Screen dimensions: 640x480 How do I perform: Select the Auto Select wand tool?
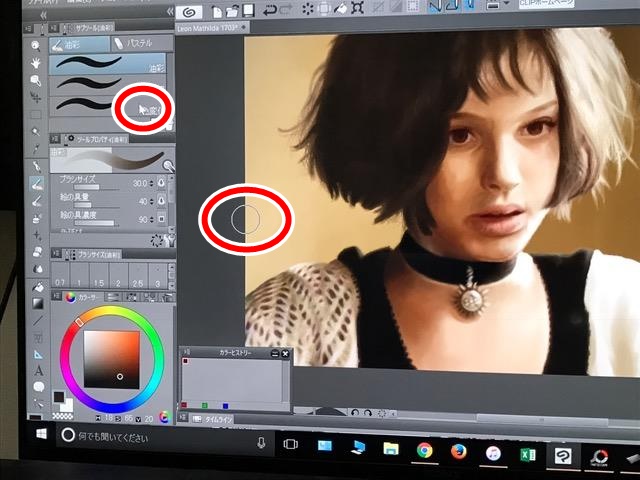coord(36,131)
